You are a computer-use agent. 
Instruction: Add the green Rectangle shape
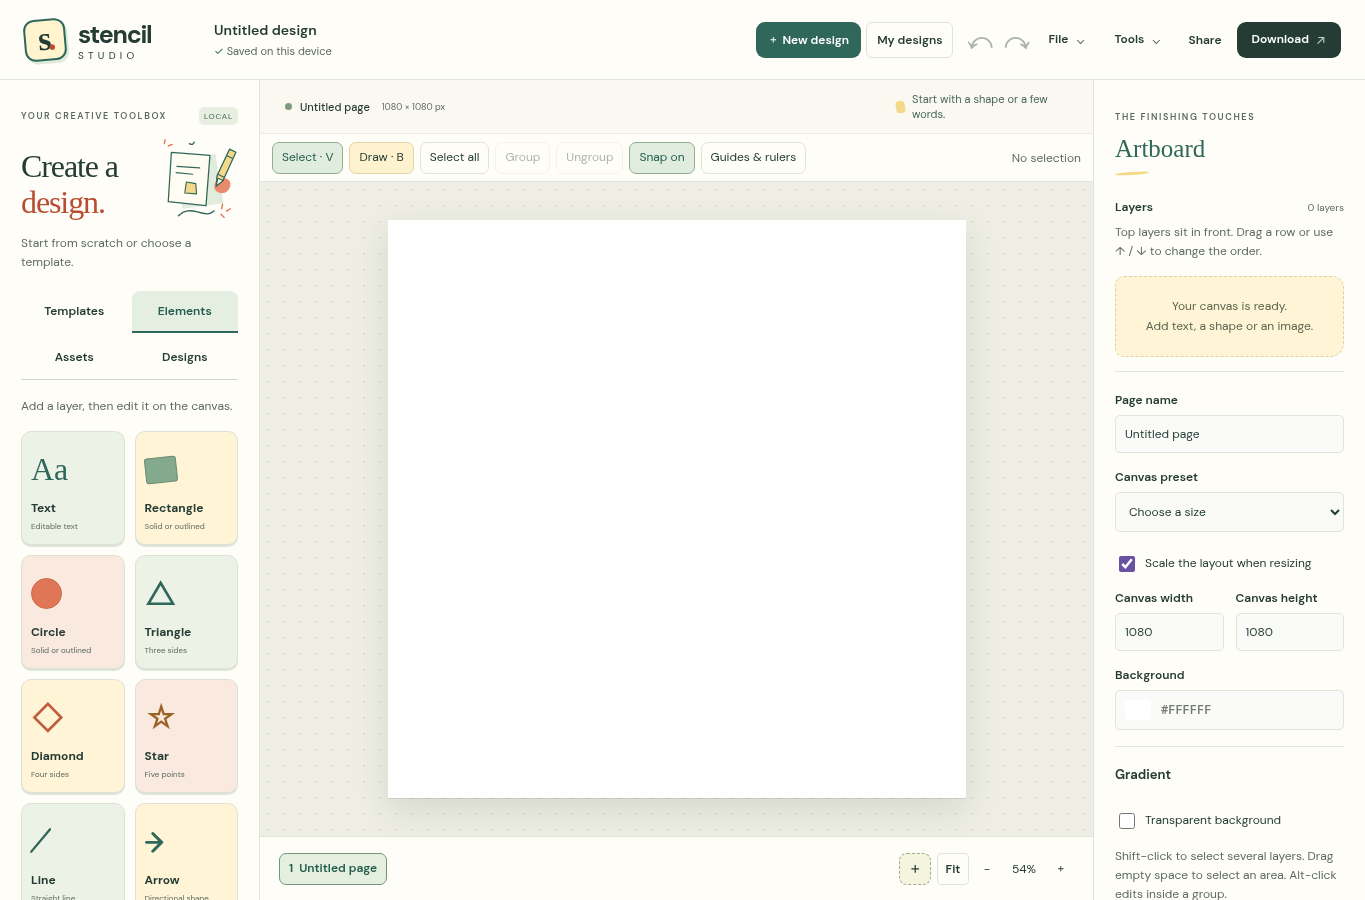point(186,488)
